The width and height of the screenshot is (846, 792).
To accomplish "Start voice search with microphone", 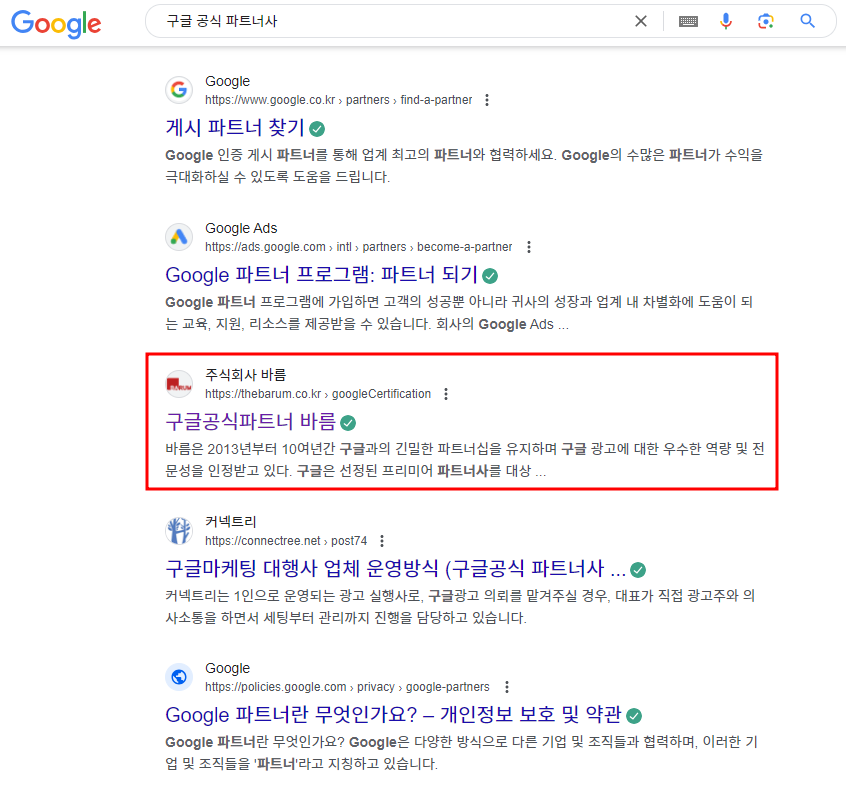I will pyautogui.click(x=726, y=21).
